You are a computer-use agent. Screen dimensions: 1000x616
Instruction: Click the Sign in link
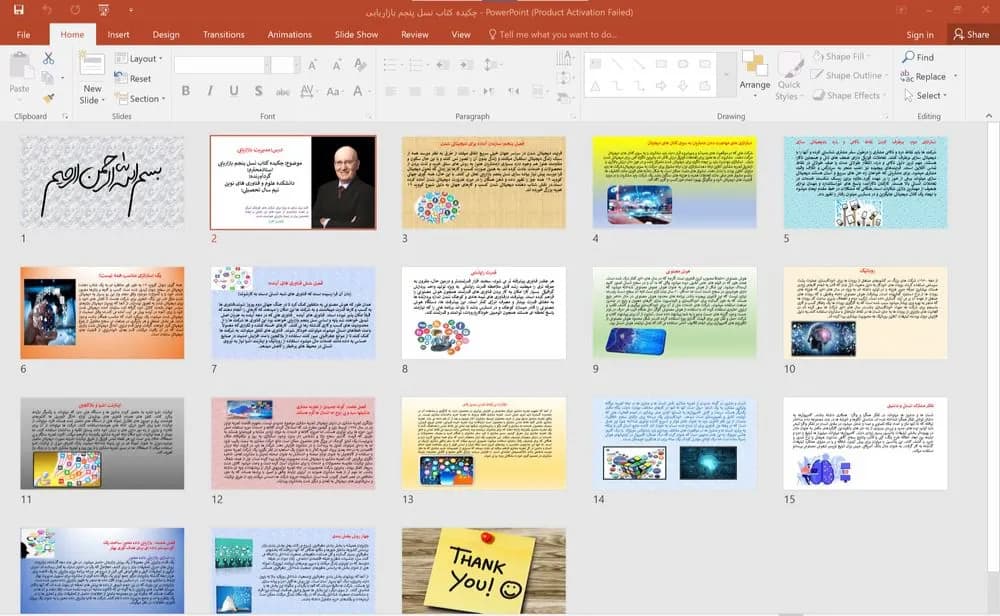(920, 34)
